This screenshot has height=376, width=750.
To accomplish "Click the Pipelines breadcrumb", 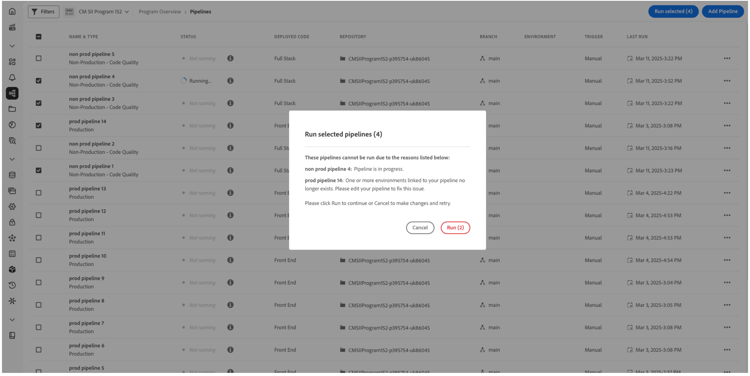I will pos(200,11).
